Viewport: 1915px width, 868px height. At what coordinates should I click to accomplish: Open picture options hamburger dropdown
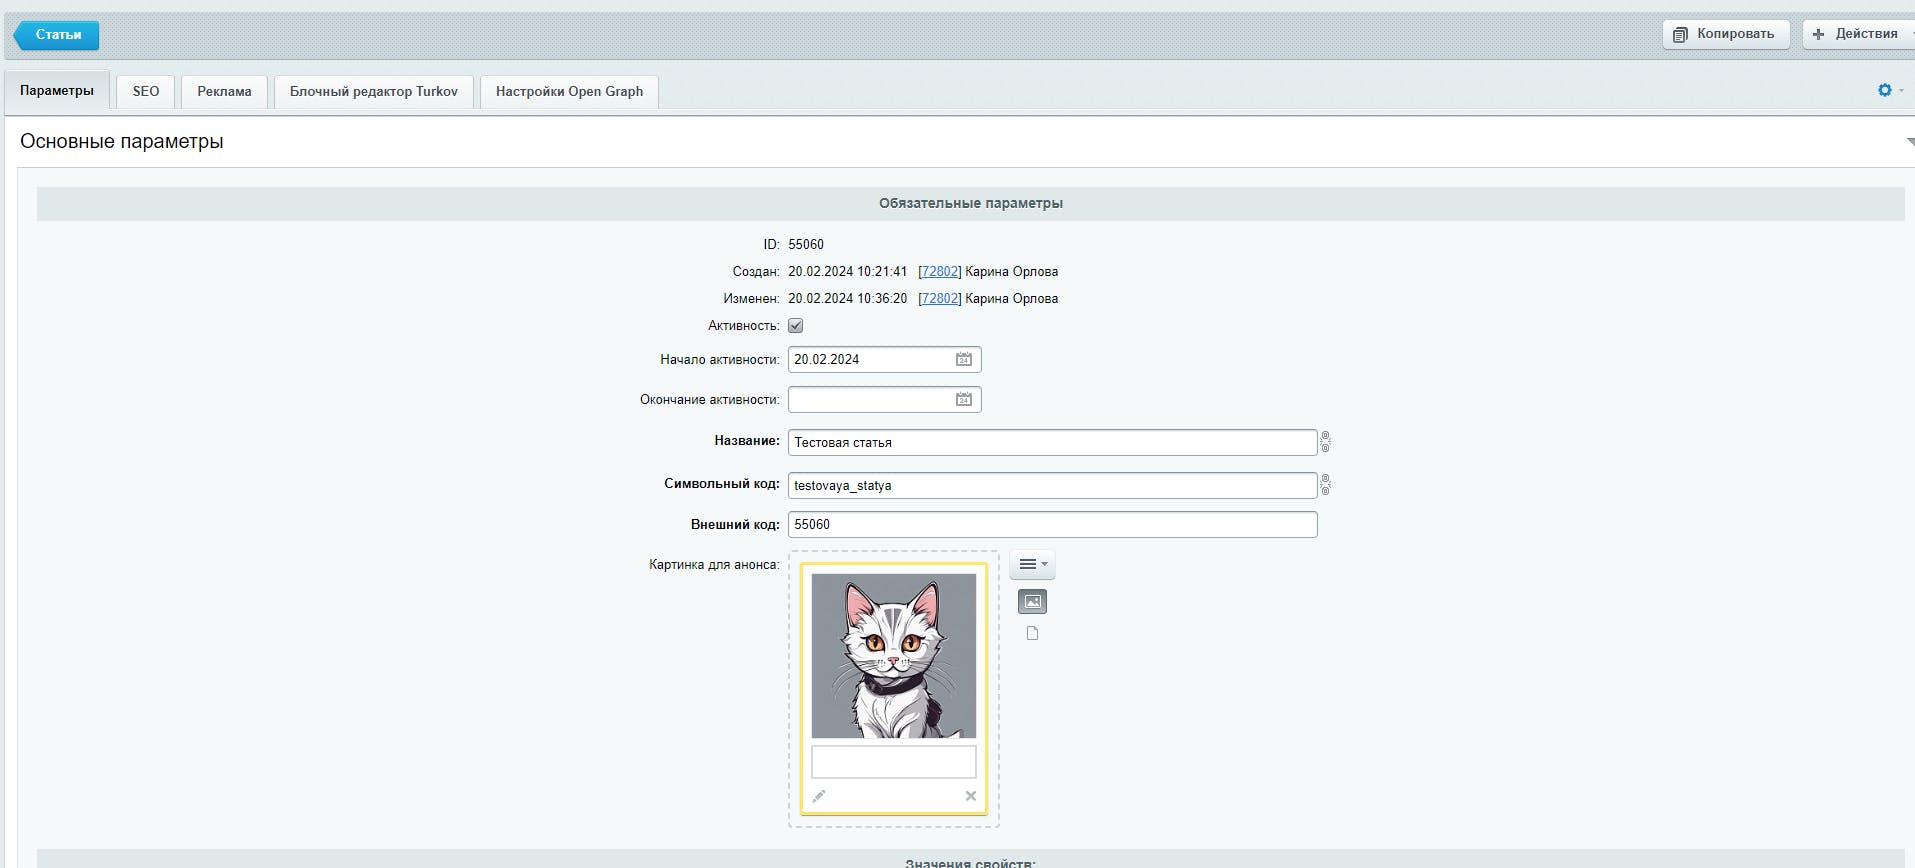tap(1032, 564)
